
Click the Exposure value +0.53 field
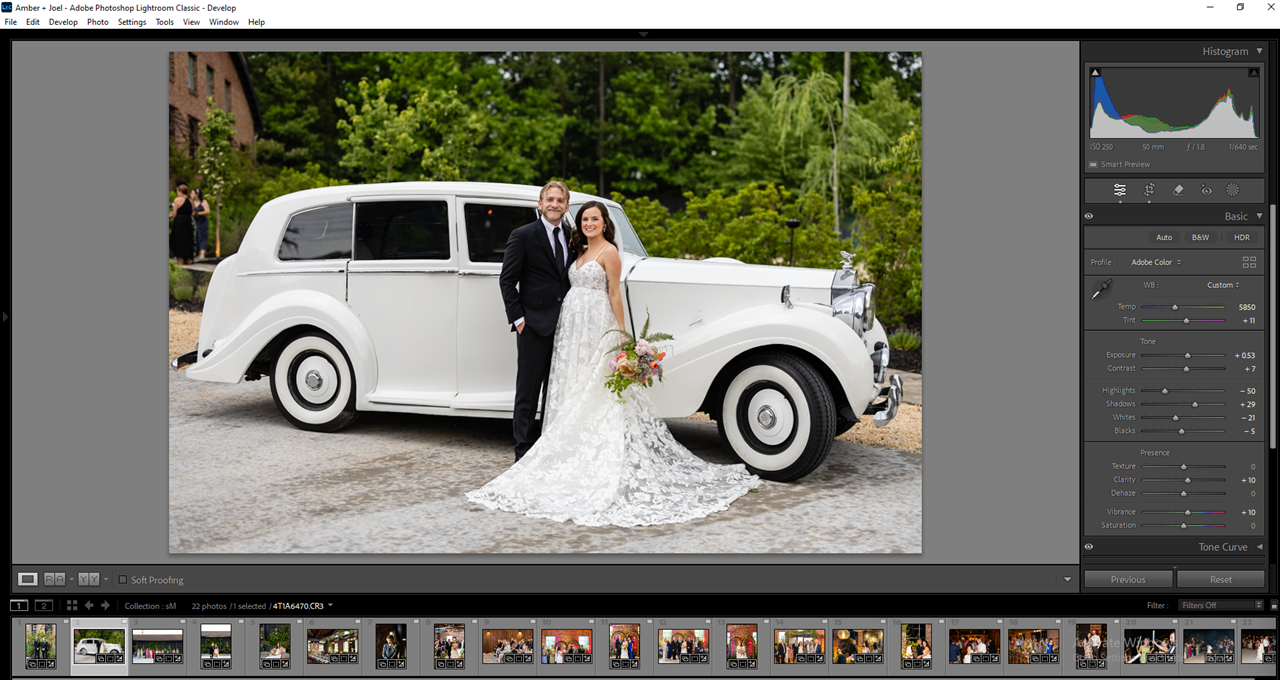(1244, 355)
